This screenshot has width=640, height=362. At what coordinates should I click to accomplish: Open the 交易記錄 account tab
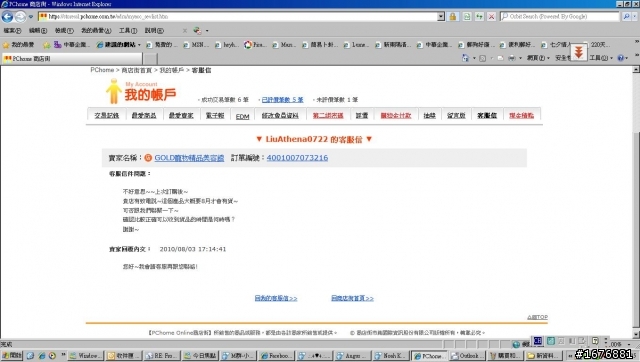(107, 115)
